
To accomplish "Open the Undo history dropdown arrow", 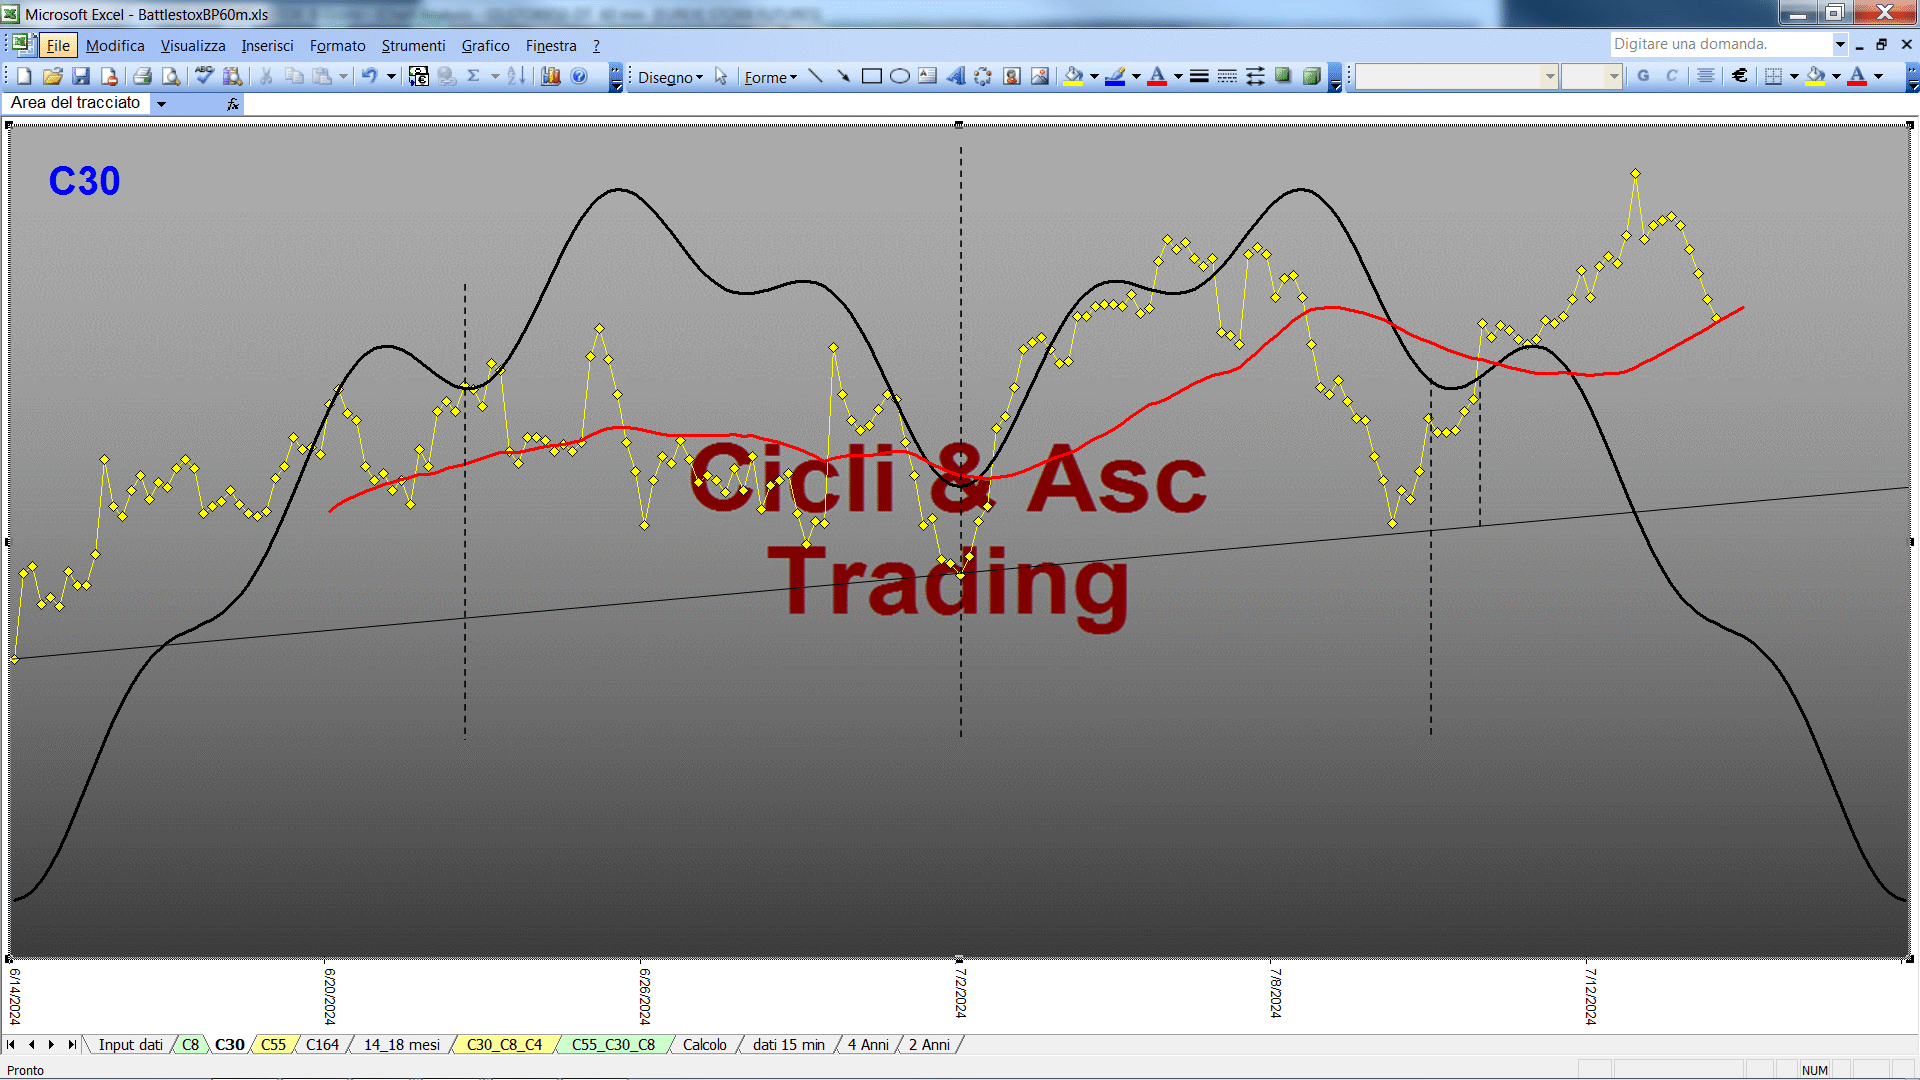I will click(x=391, y=76).
